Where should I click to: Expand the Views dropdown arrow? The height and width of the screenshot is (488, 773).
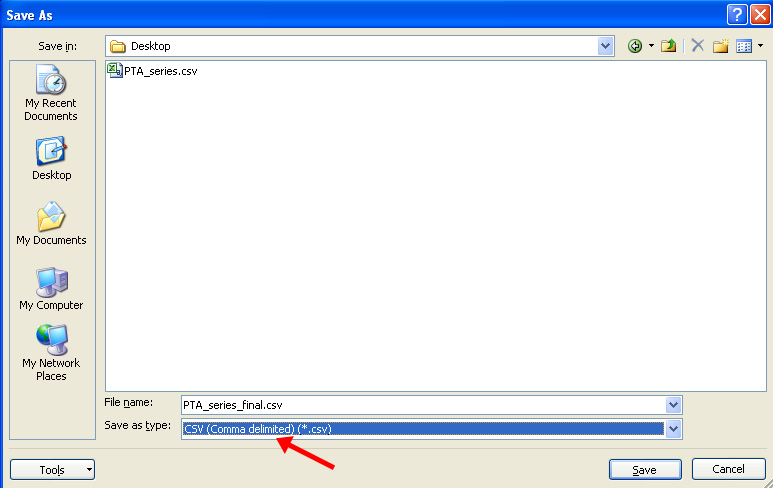[760, 46]
